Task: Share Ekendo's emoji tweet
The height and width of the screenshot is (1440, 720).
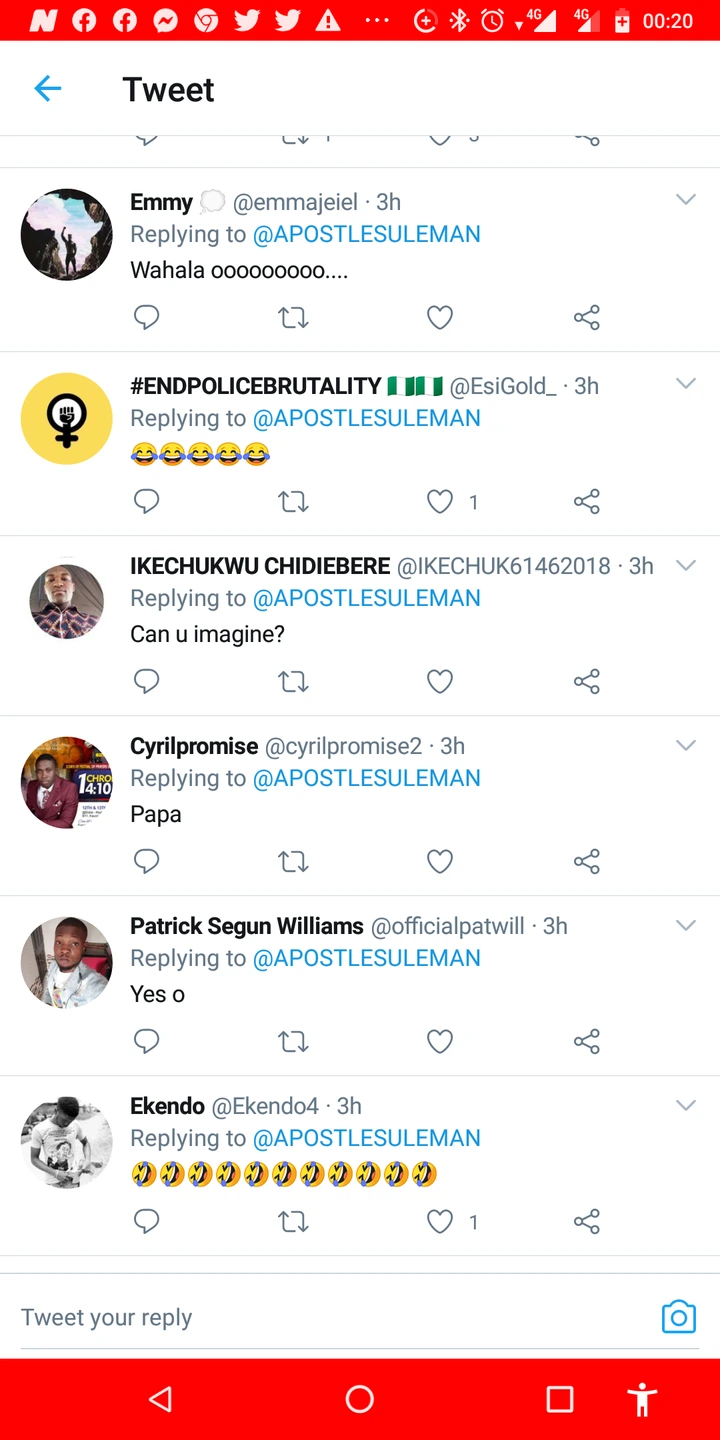Action: pos(587,1222)
